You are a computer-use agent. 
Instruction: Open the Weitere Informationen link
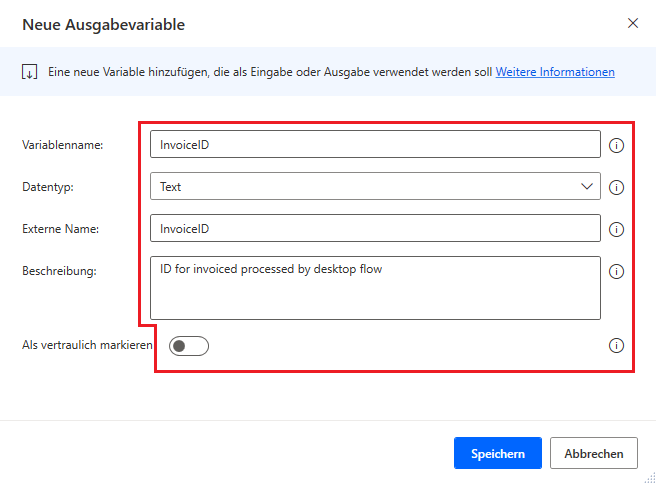pos(555,72)
